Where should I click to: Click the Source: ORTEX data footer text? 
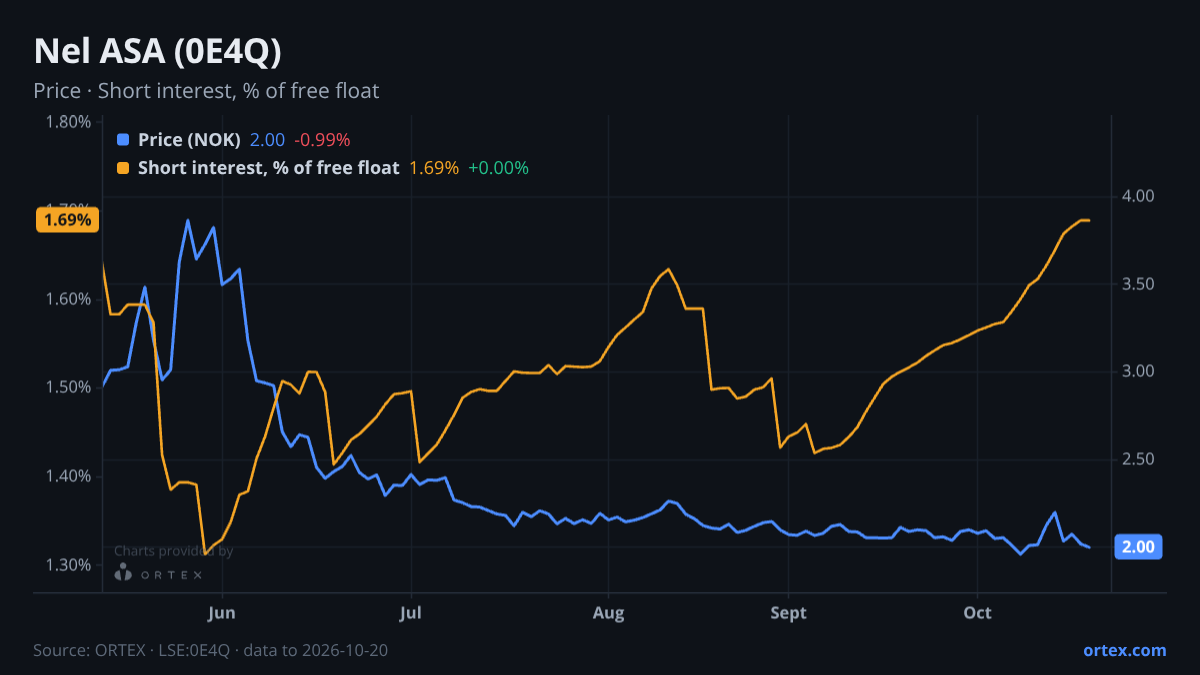[x=210, y=650]
